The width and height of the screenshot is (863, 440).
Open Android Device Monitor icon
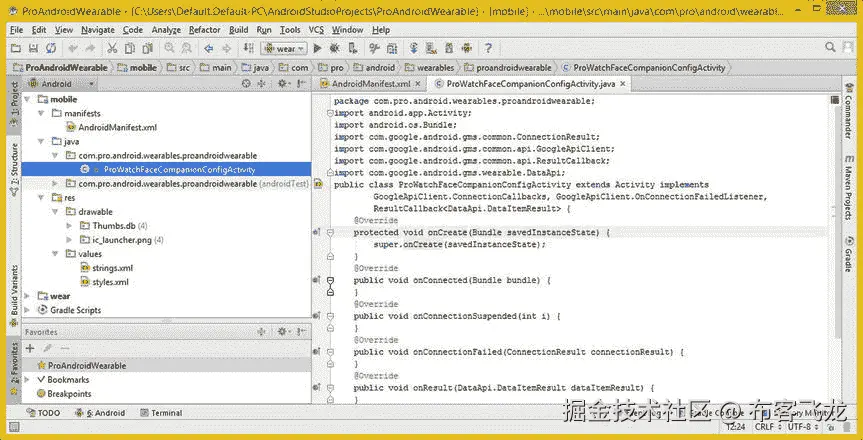click(x=467, y=48)
